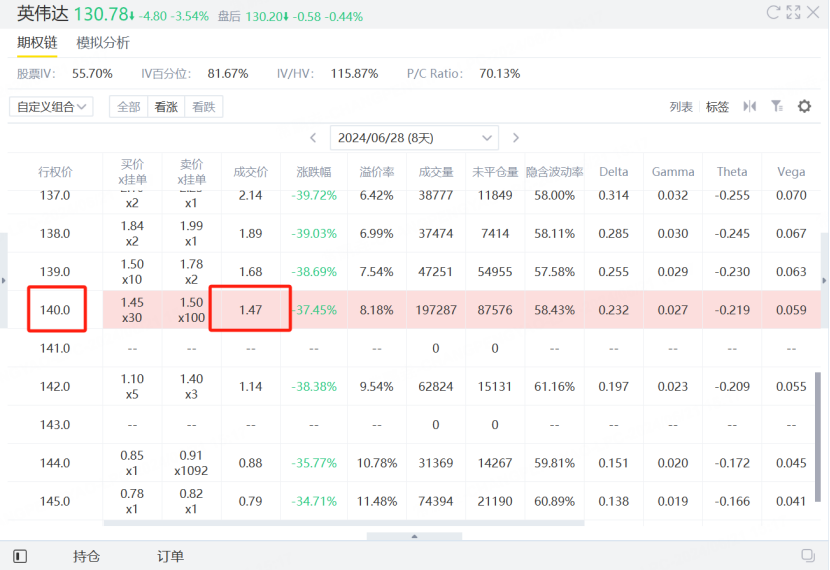Open the 订单 tab at the bottom

[x=170, y=556]
